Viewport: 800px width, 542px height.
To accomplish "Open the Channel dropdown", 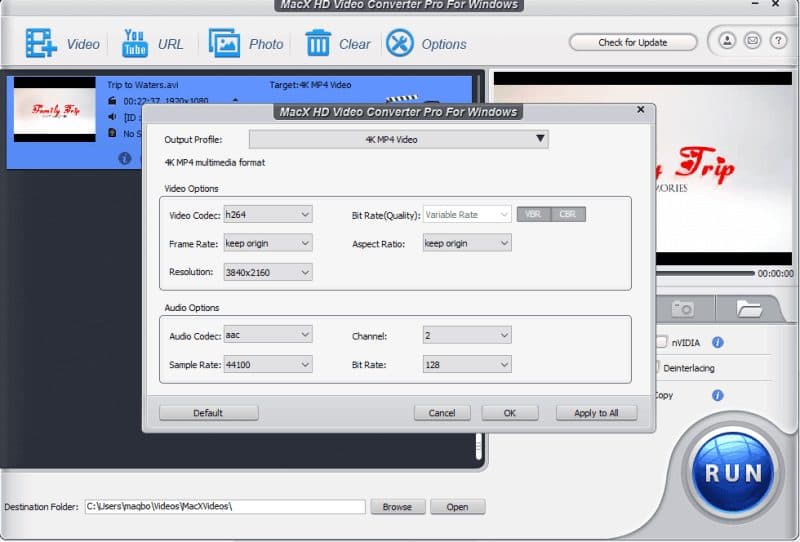I will 467,335.
